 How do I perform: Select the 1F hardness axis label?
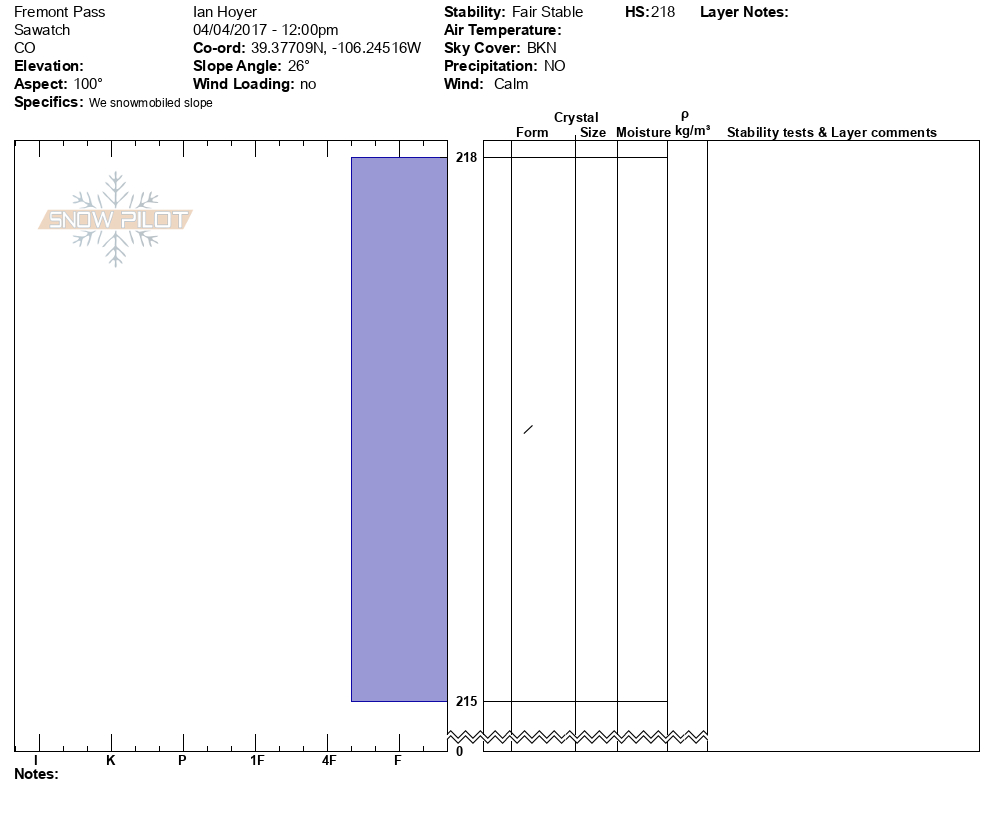tap(257, 761)
